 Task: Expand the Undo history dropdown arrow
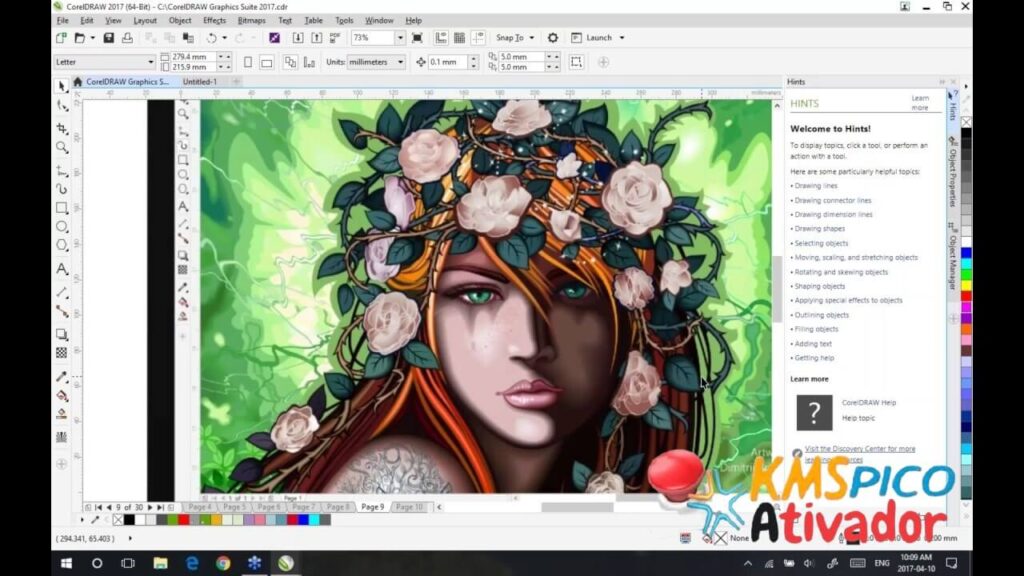pyautogui.click(x=224, y=38)
